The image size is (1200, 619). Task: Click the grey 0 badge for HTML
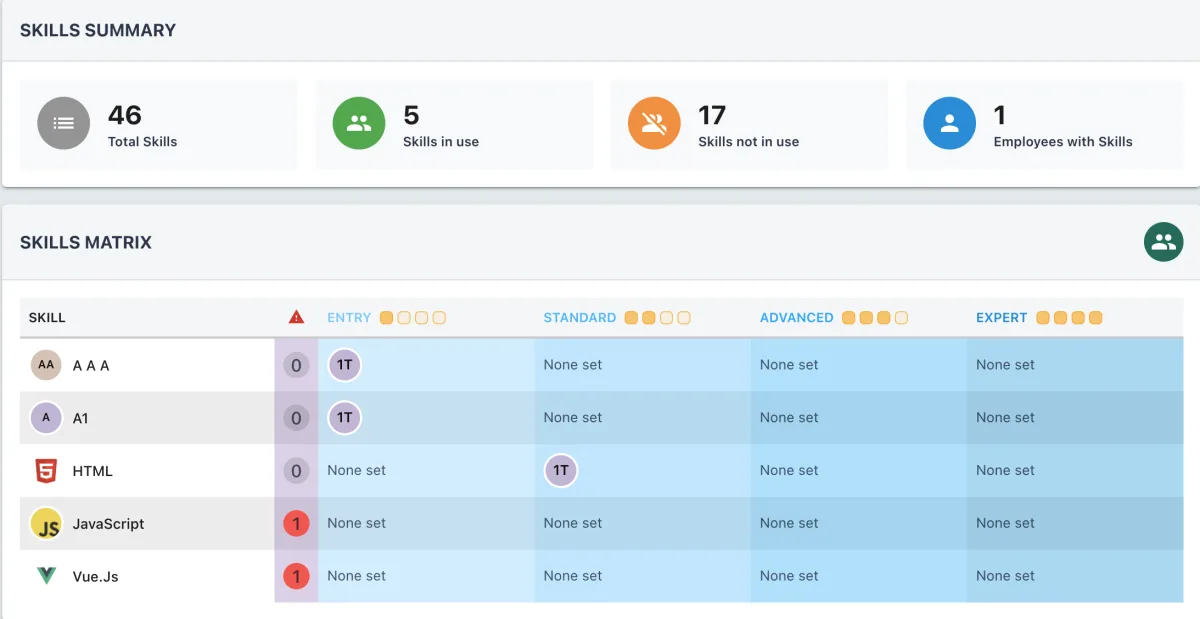click(296, 470)
